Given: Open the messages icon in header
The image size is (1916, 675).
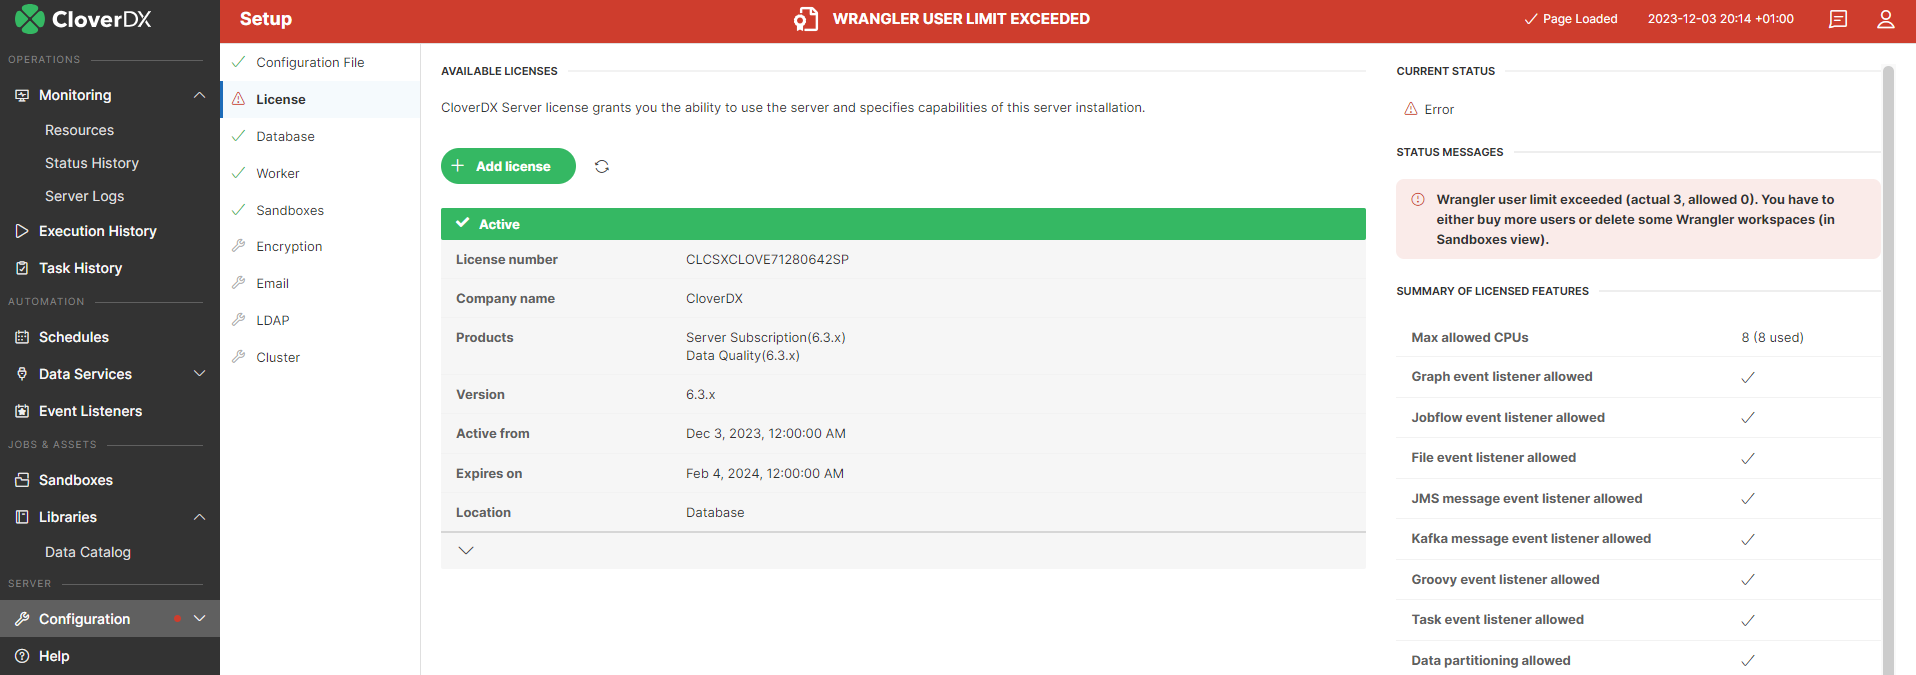Looking at the screenshot, I should click(1837, 19).
